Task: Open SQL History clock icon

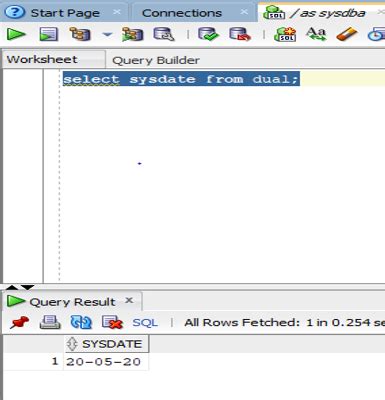Action: point(376,34)
